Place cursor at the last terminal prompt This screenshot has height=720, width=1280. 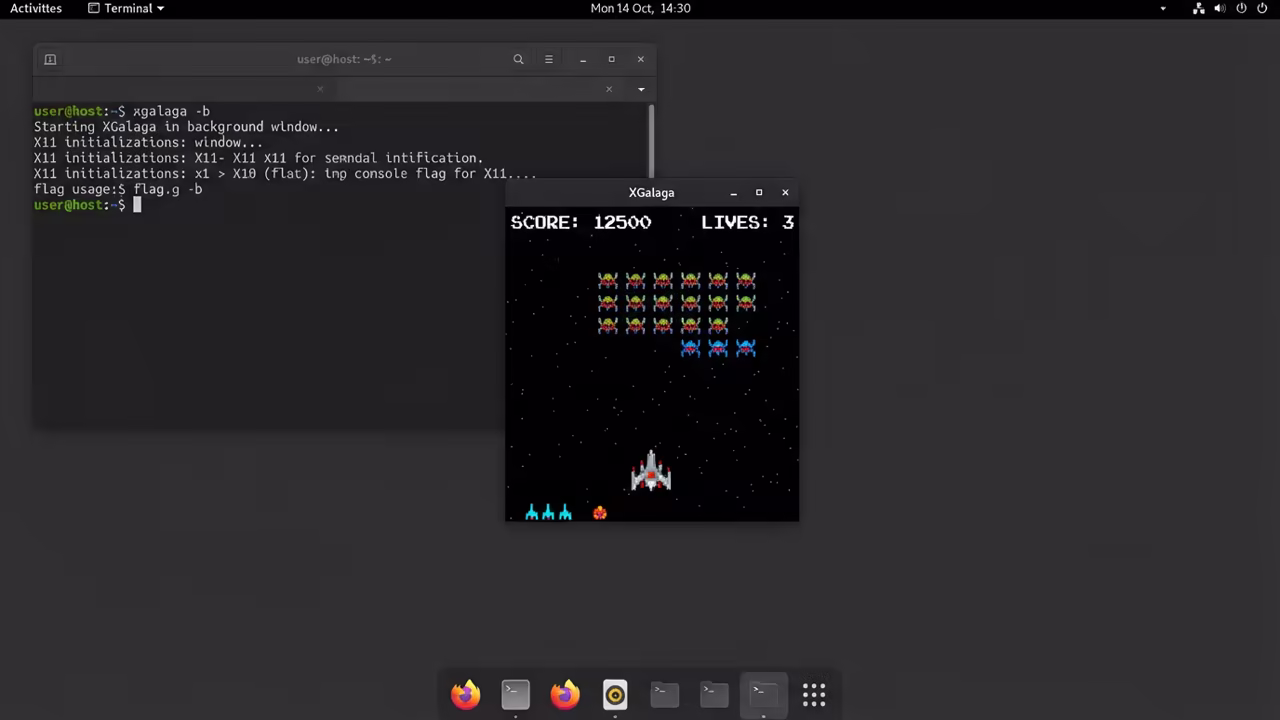tap(137, 205)
